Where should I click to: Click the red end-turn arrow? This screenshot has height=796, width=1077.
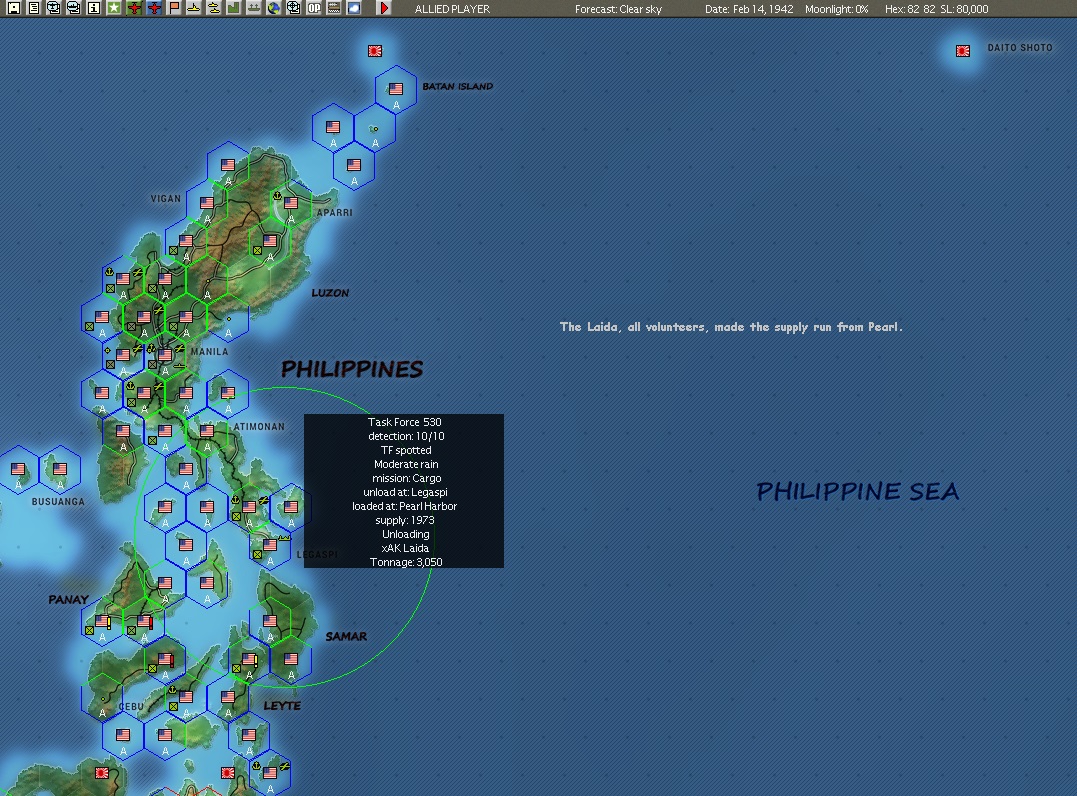tap(384, 8)
